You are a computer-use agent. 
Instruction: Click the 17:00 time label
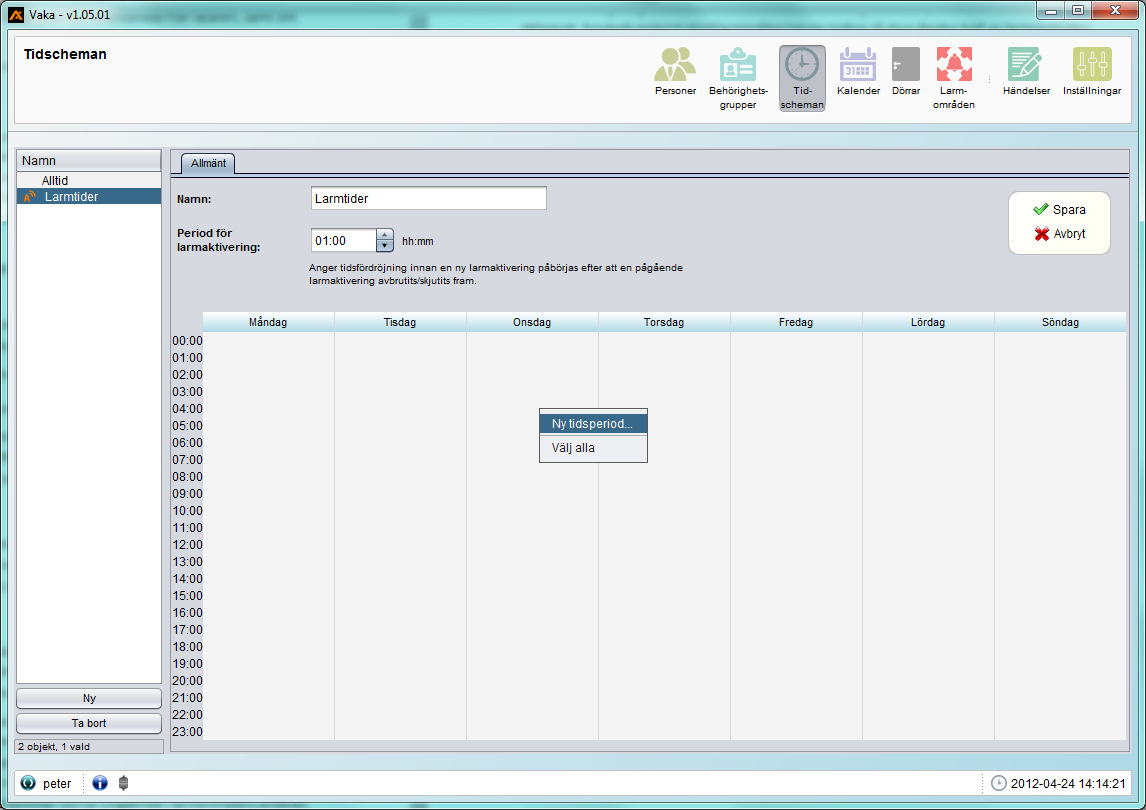(187, 629)
